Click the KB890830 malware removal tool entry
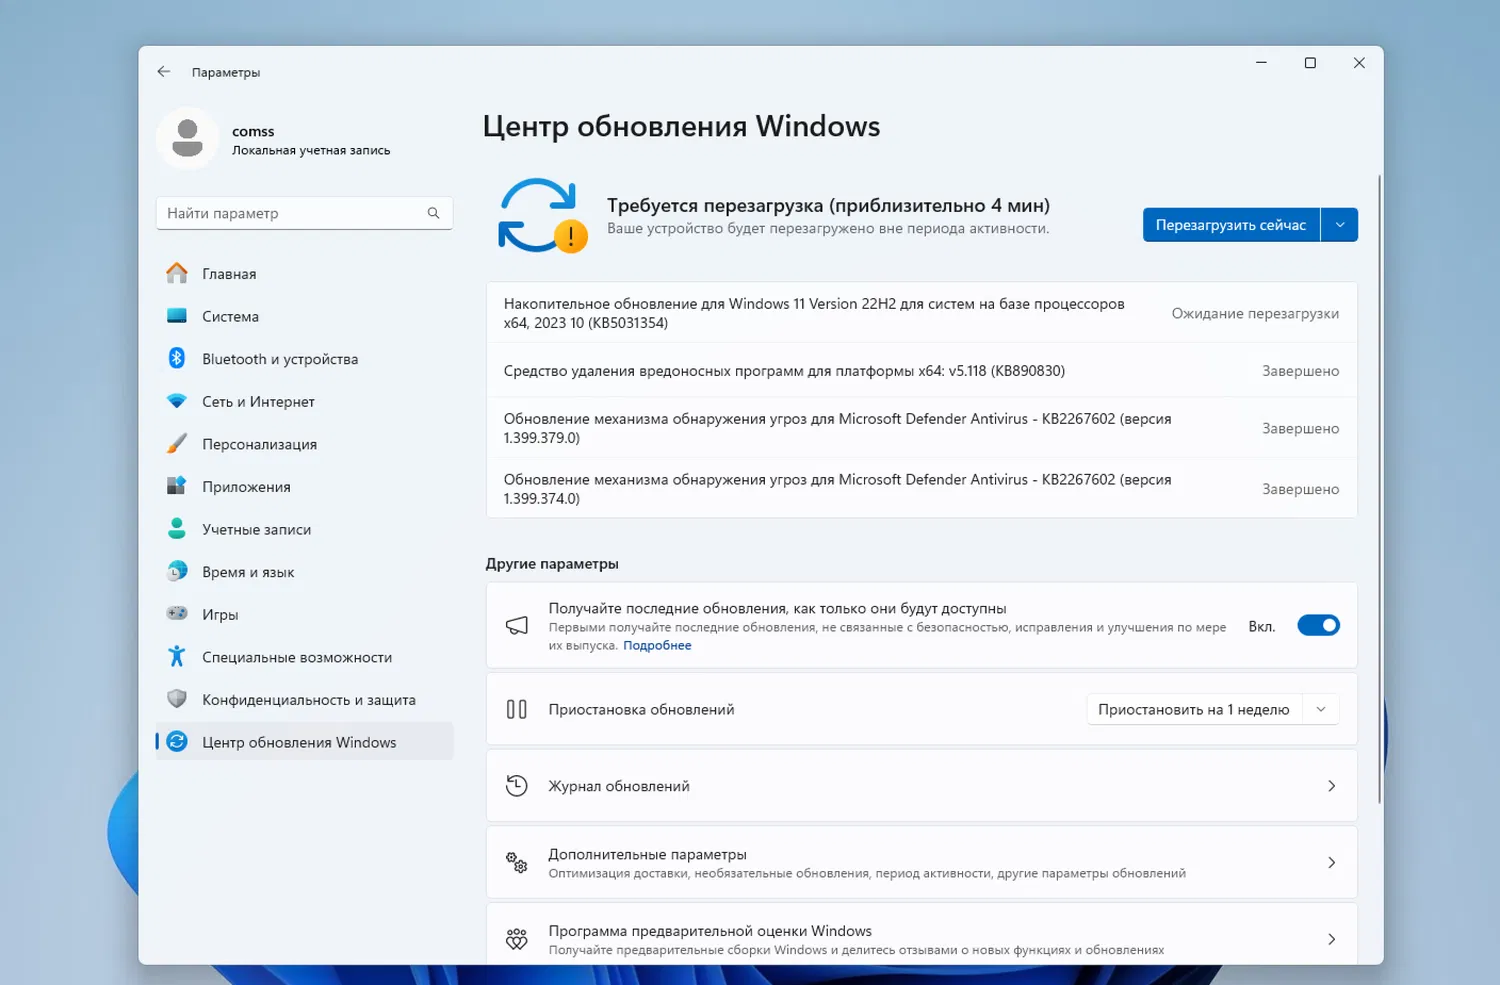This screenshot has width=1500, height=985. (921, 370)
